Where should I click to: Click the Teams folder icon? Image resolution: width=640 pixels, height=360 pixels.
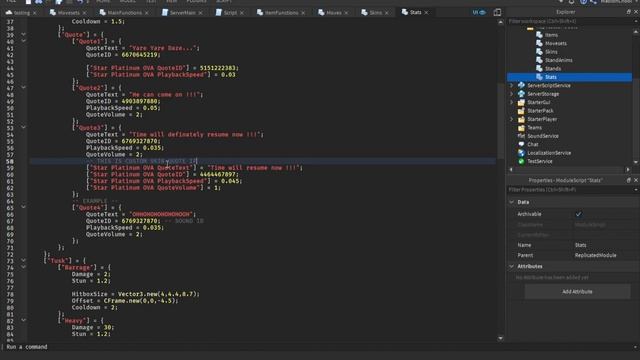pyautogui.click(x=521, y=128)
